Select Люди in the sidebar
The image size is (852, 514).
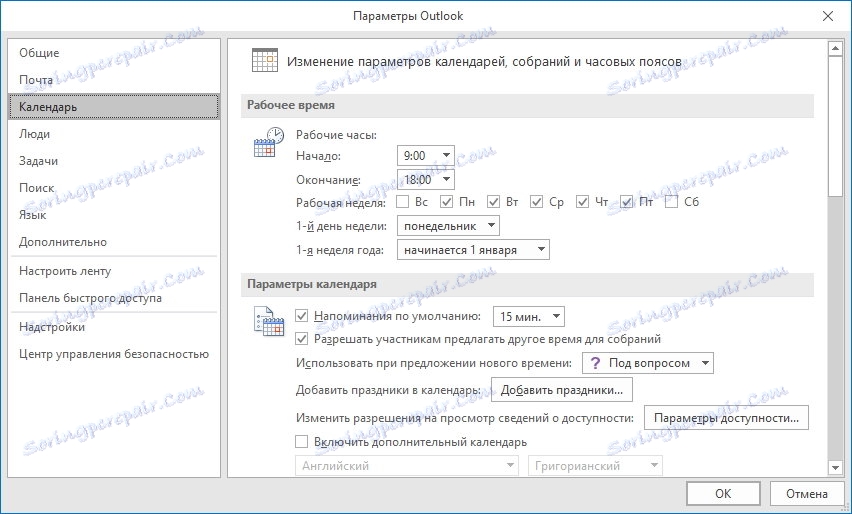tap(114, 134)
